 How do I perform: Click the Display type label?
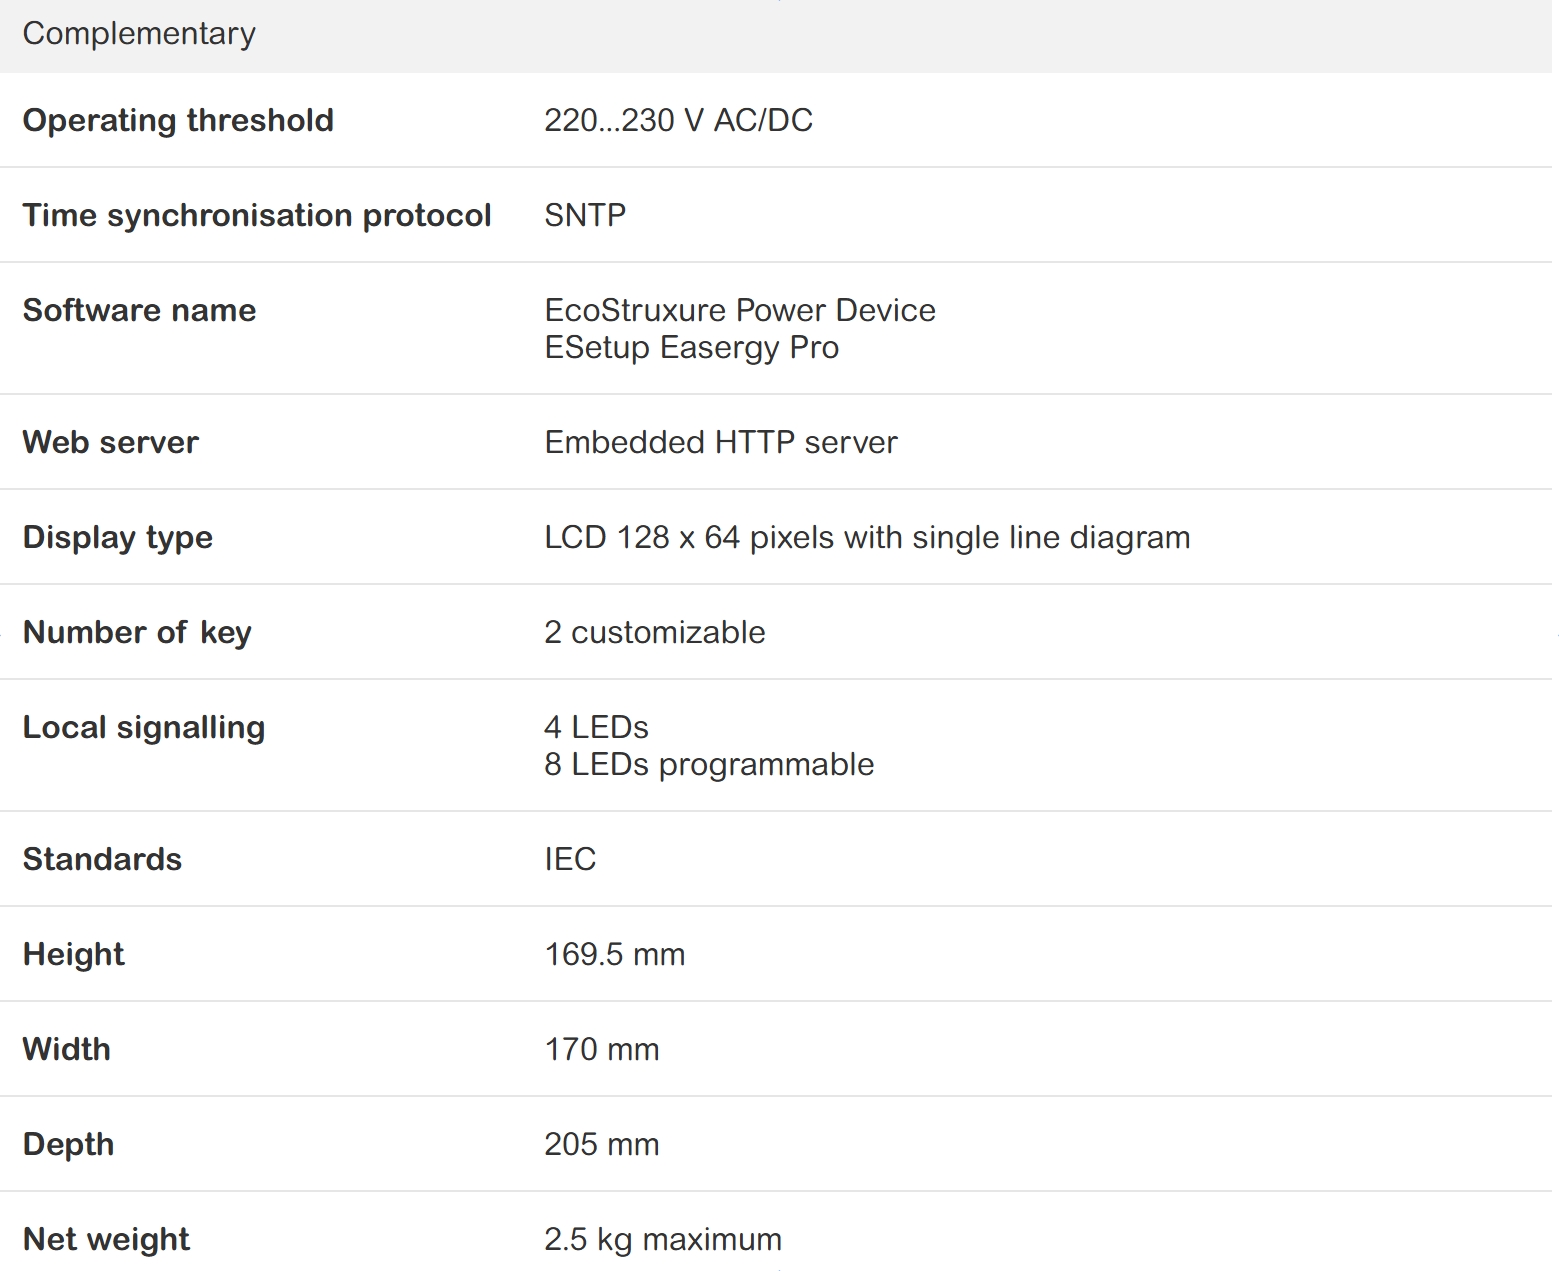[117, 537]
